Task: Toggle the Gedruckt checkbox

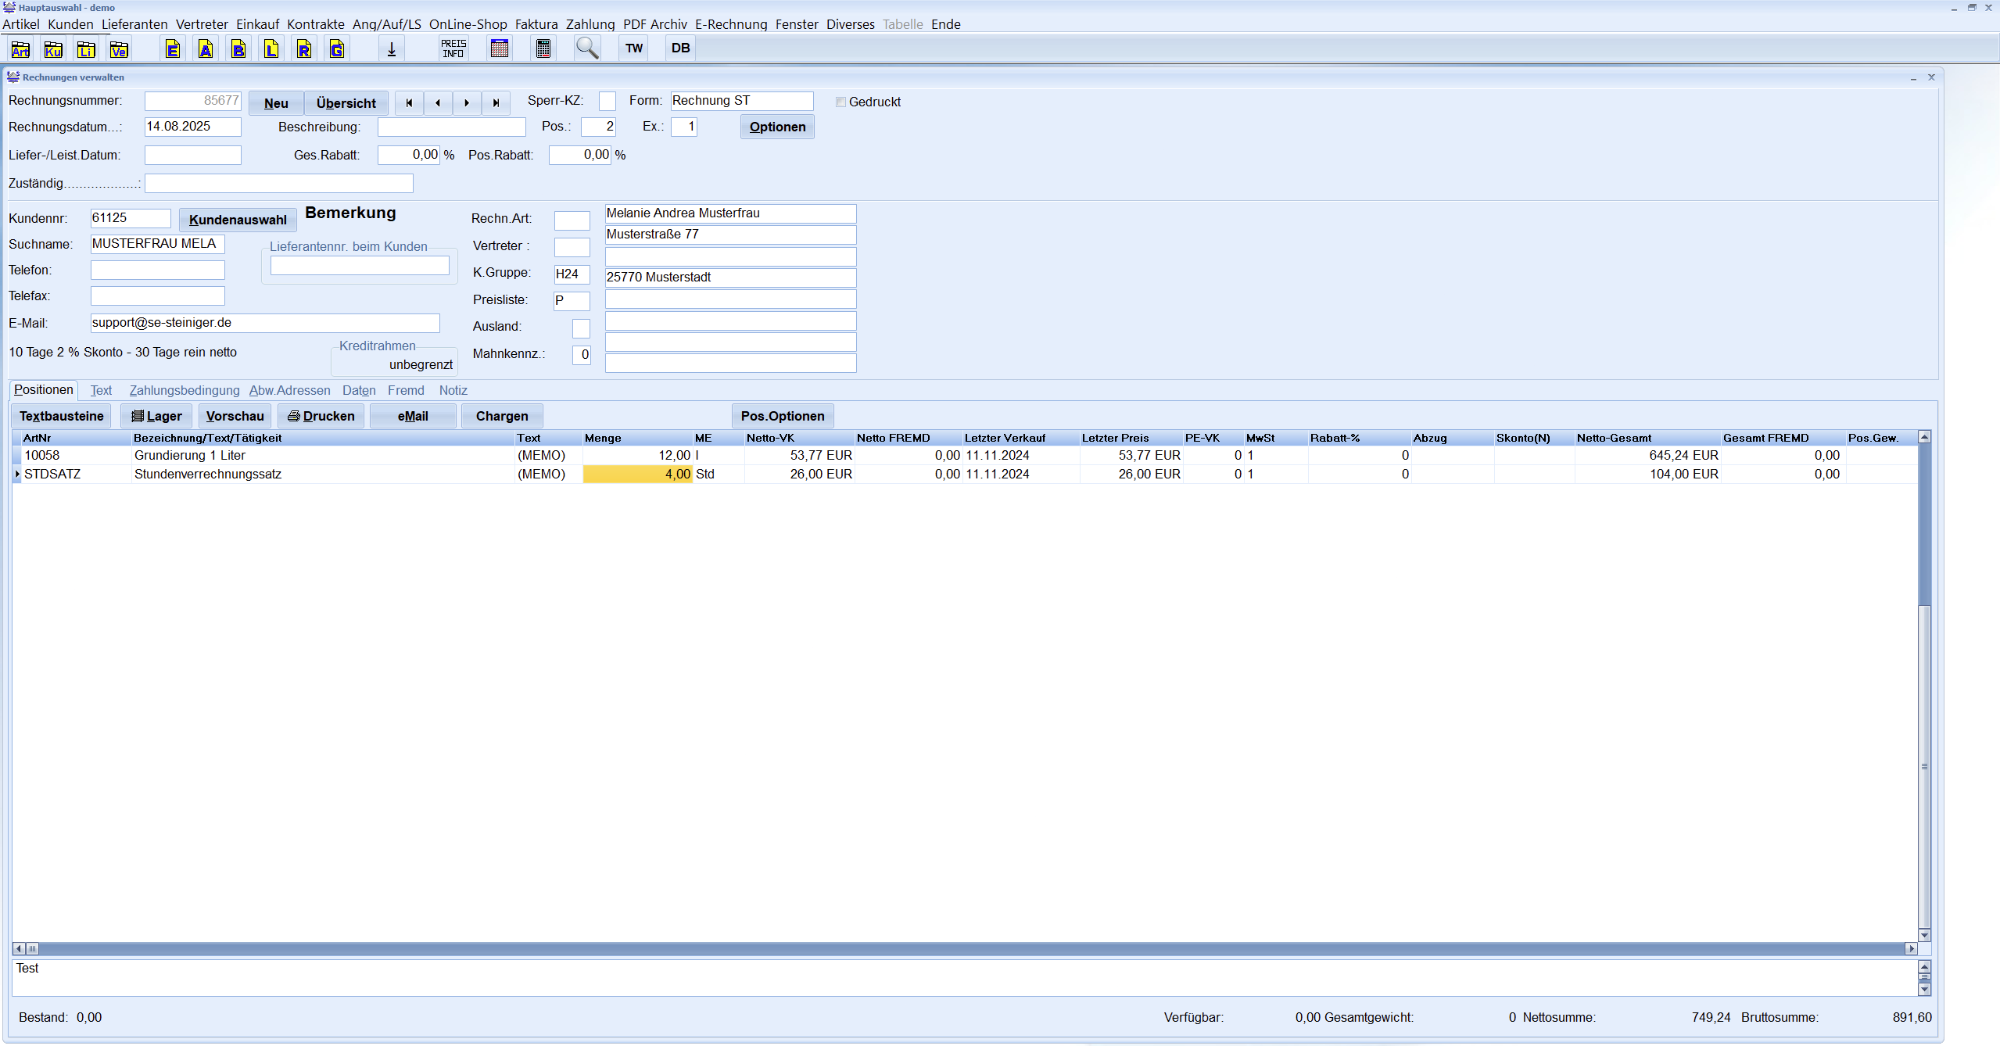Action: coord(841,102)
